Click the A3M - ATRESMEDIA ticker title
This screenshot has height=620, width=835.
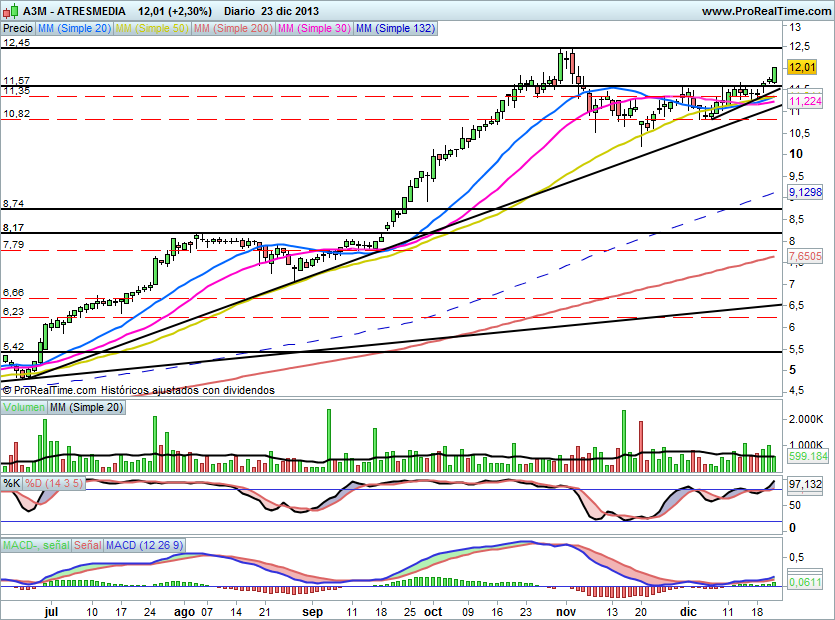pyautogui.click(x=74, y=11)
